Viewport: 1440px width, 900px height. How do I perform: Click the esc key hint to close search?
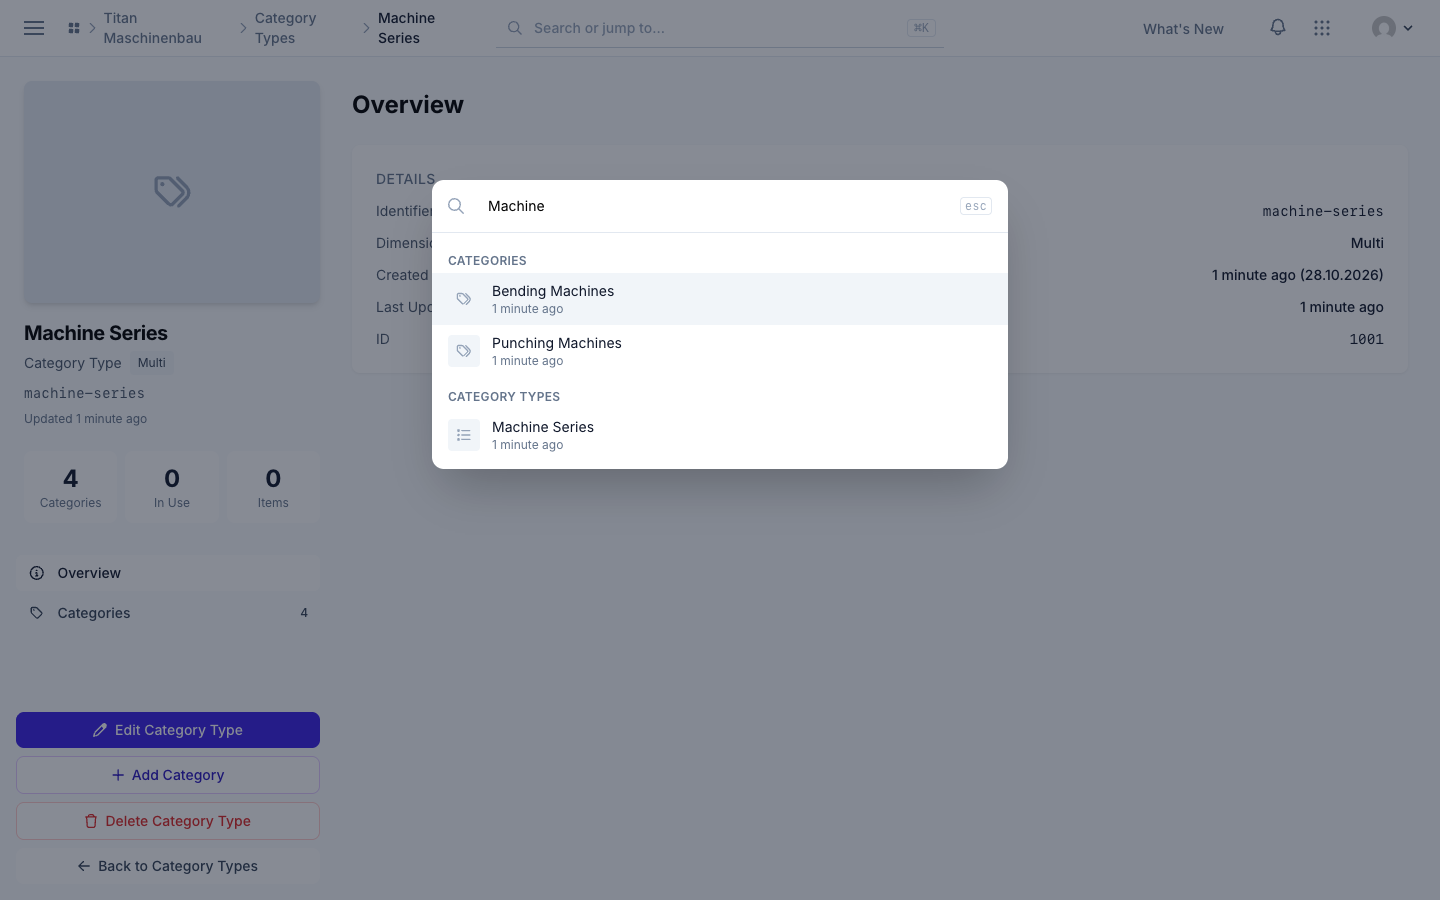(x=976, y=206)
